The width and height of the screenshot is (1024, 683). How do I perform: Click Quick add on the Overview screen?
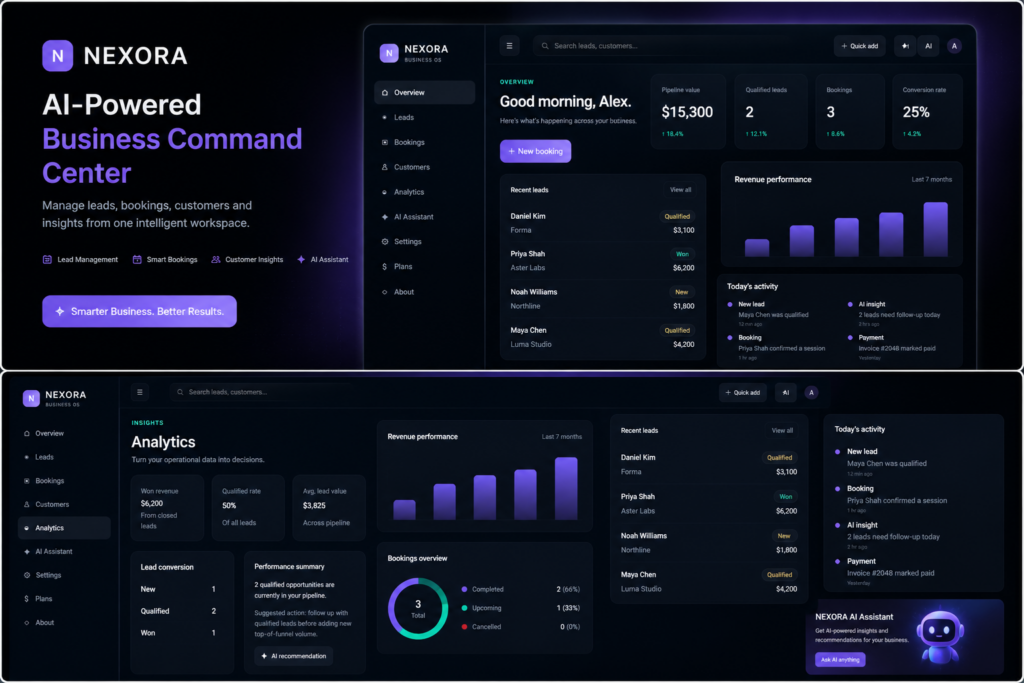(859, 46)
